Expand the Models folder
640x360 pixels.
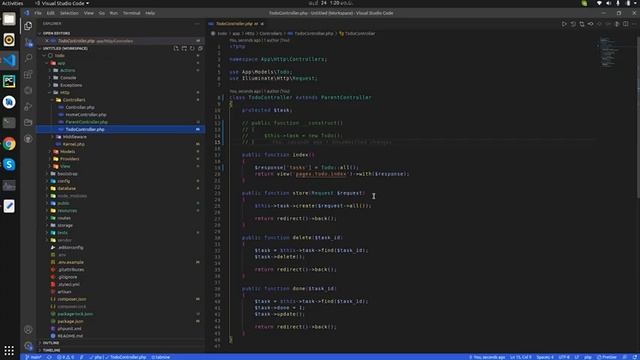[x=67, y=151]
